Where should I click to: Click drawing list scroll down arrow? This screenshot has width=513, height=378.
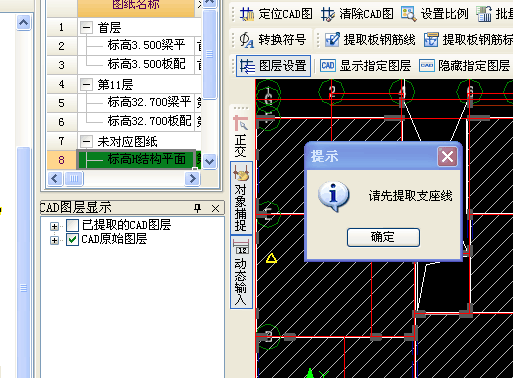(x=210, y=162)
